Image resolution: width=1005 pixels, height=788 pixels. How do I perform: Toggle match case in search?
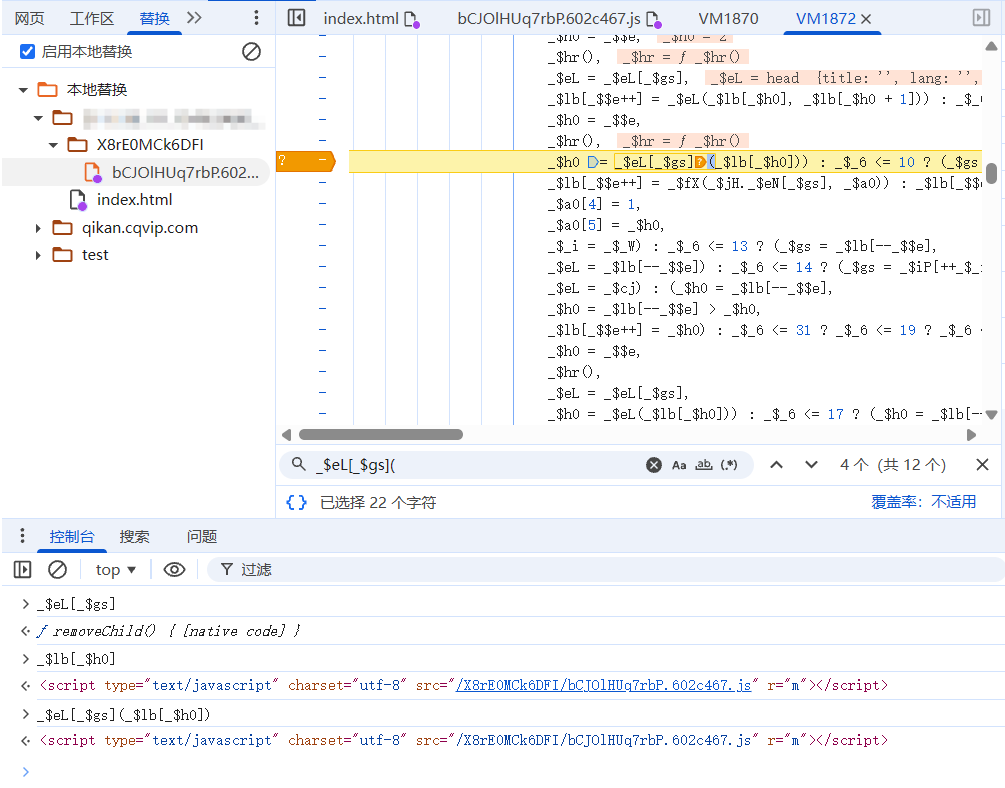pyautogui.click(x=679, y=465)
